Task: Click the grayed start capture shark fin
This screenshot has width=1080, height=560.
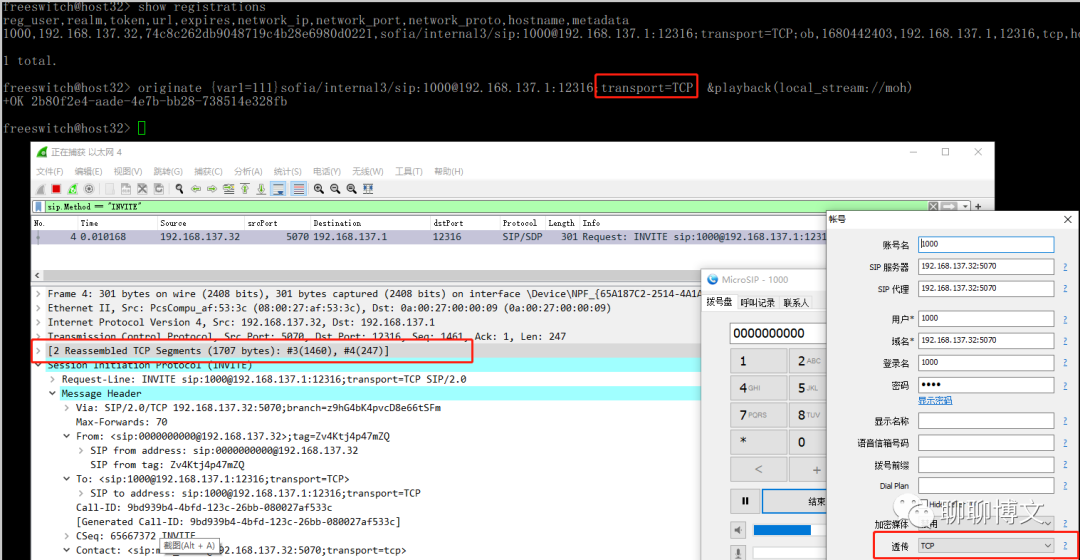Action: (x=40, y=189)
